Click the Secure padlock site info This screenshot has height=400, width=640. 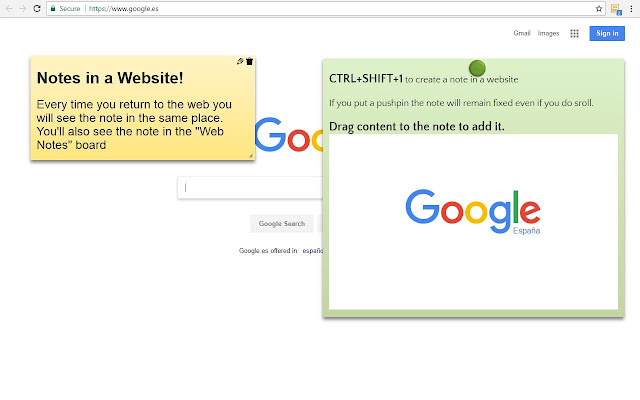pyautogui.click(x=65, y=9)
